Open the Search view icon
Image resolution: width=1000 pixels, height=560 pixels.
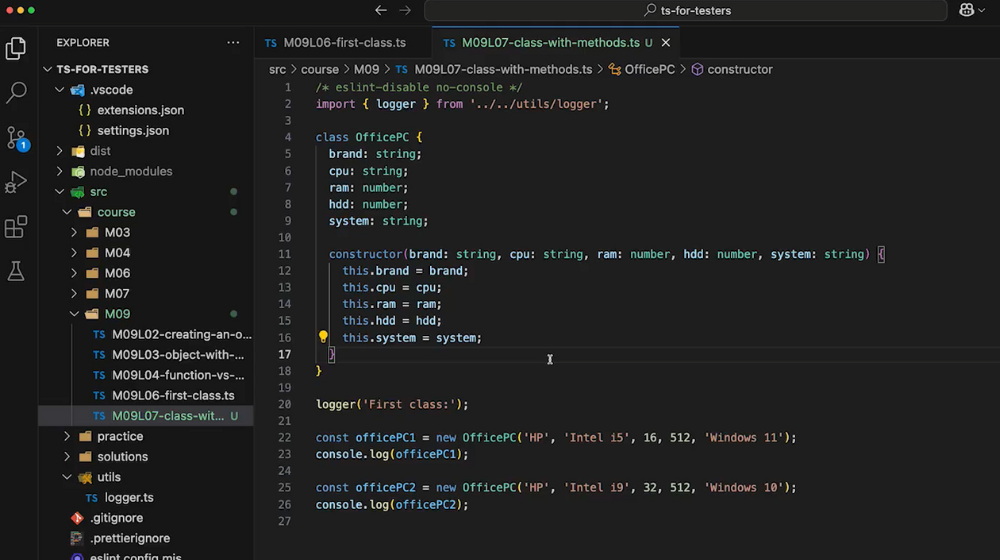16,92
